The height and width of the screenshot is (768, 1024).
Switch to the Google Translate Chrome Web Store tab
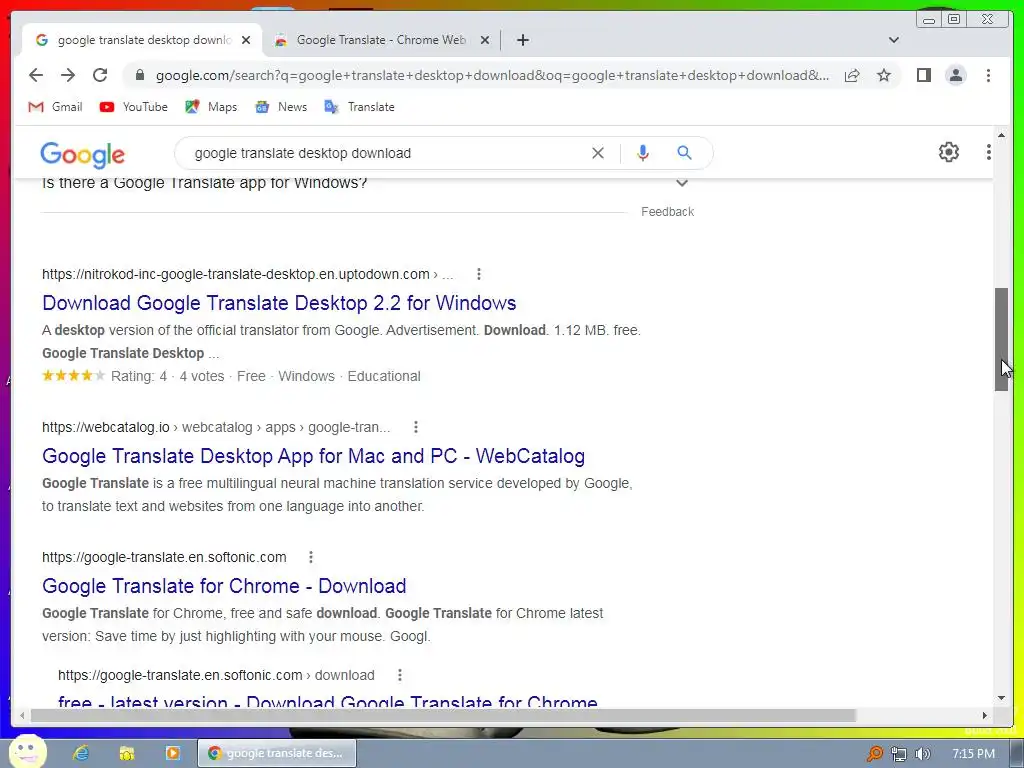click(381, 40)
